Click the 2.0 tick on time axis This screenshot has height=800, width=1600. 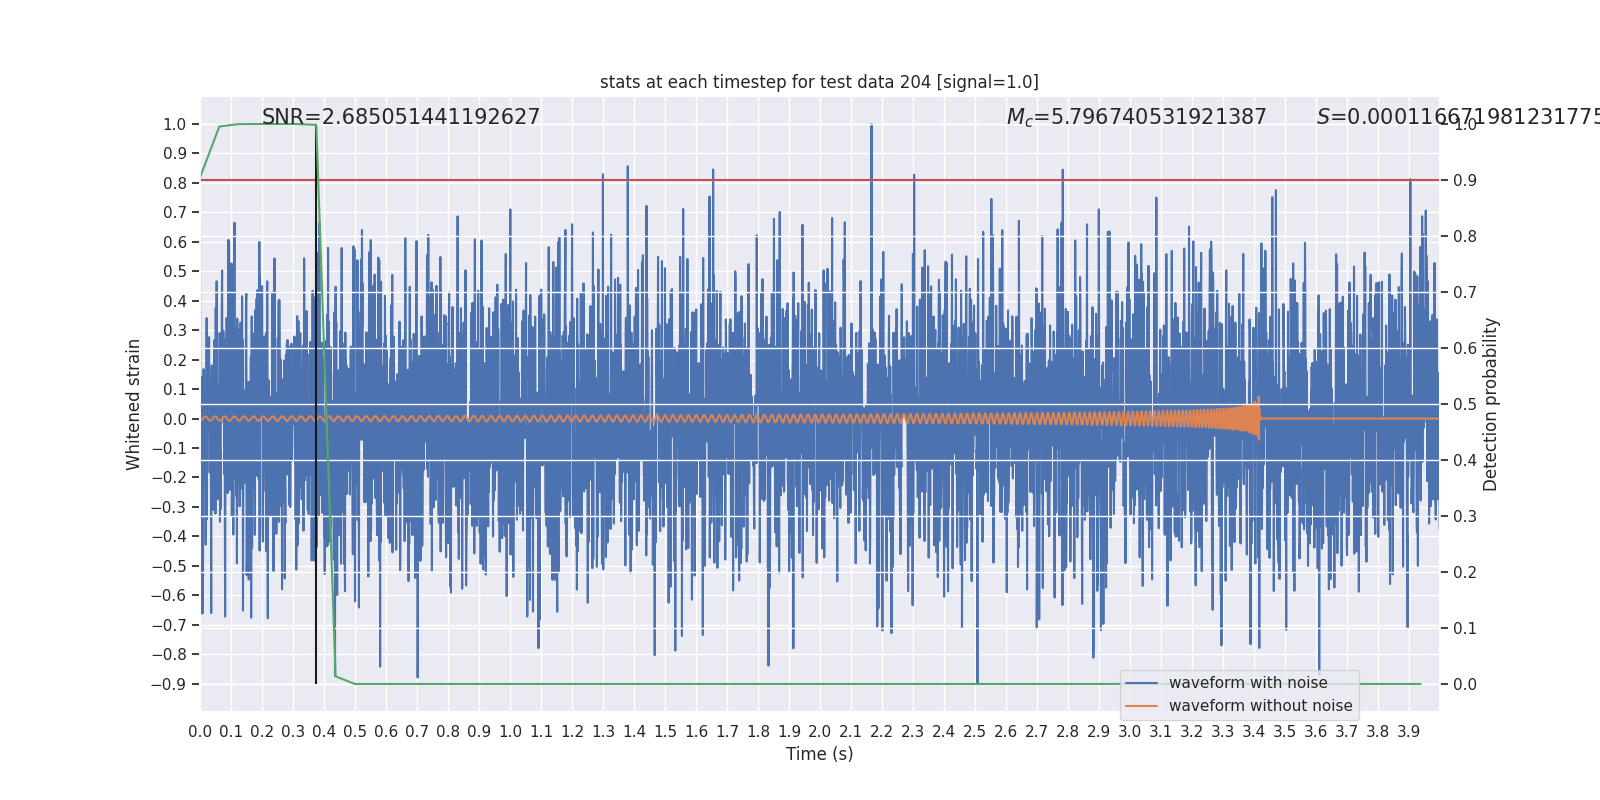(820, 732)
